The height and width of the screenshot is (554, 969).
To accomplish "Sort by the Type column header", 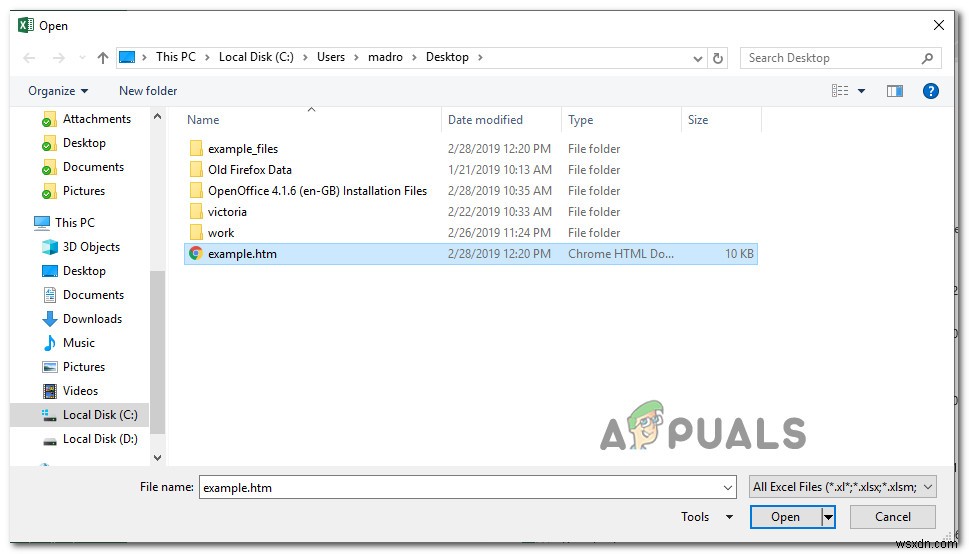I will (x=580, y=120).
